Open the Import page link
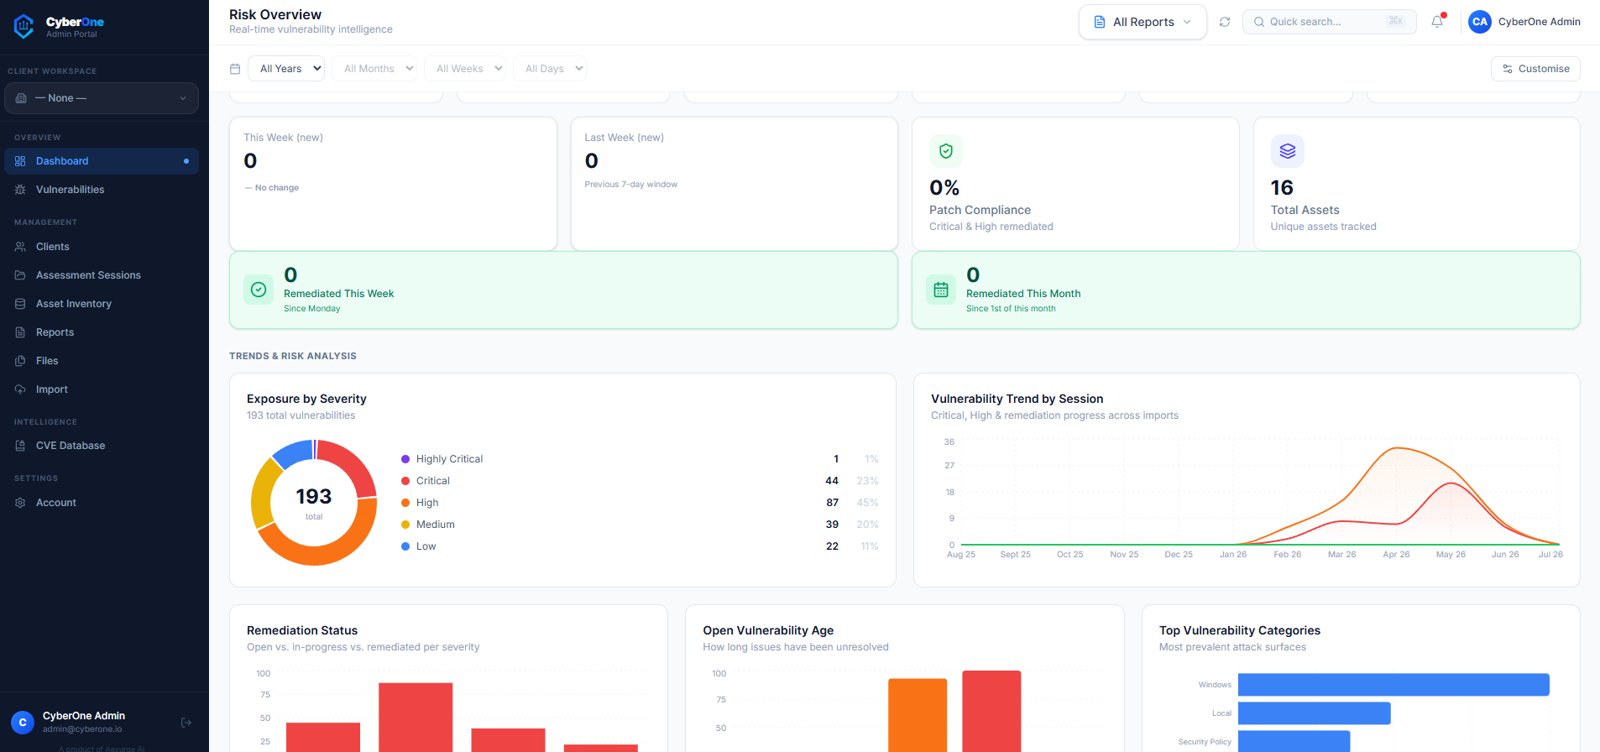Viewport: 1600px width, 752px height. (x=101, y=389)
